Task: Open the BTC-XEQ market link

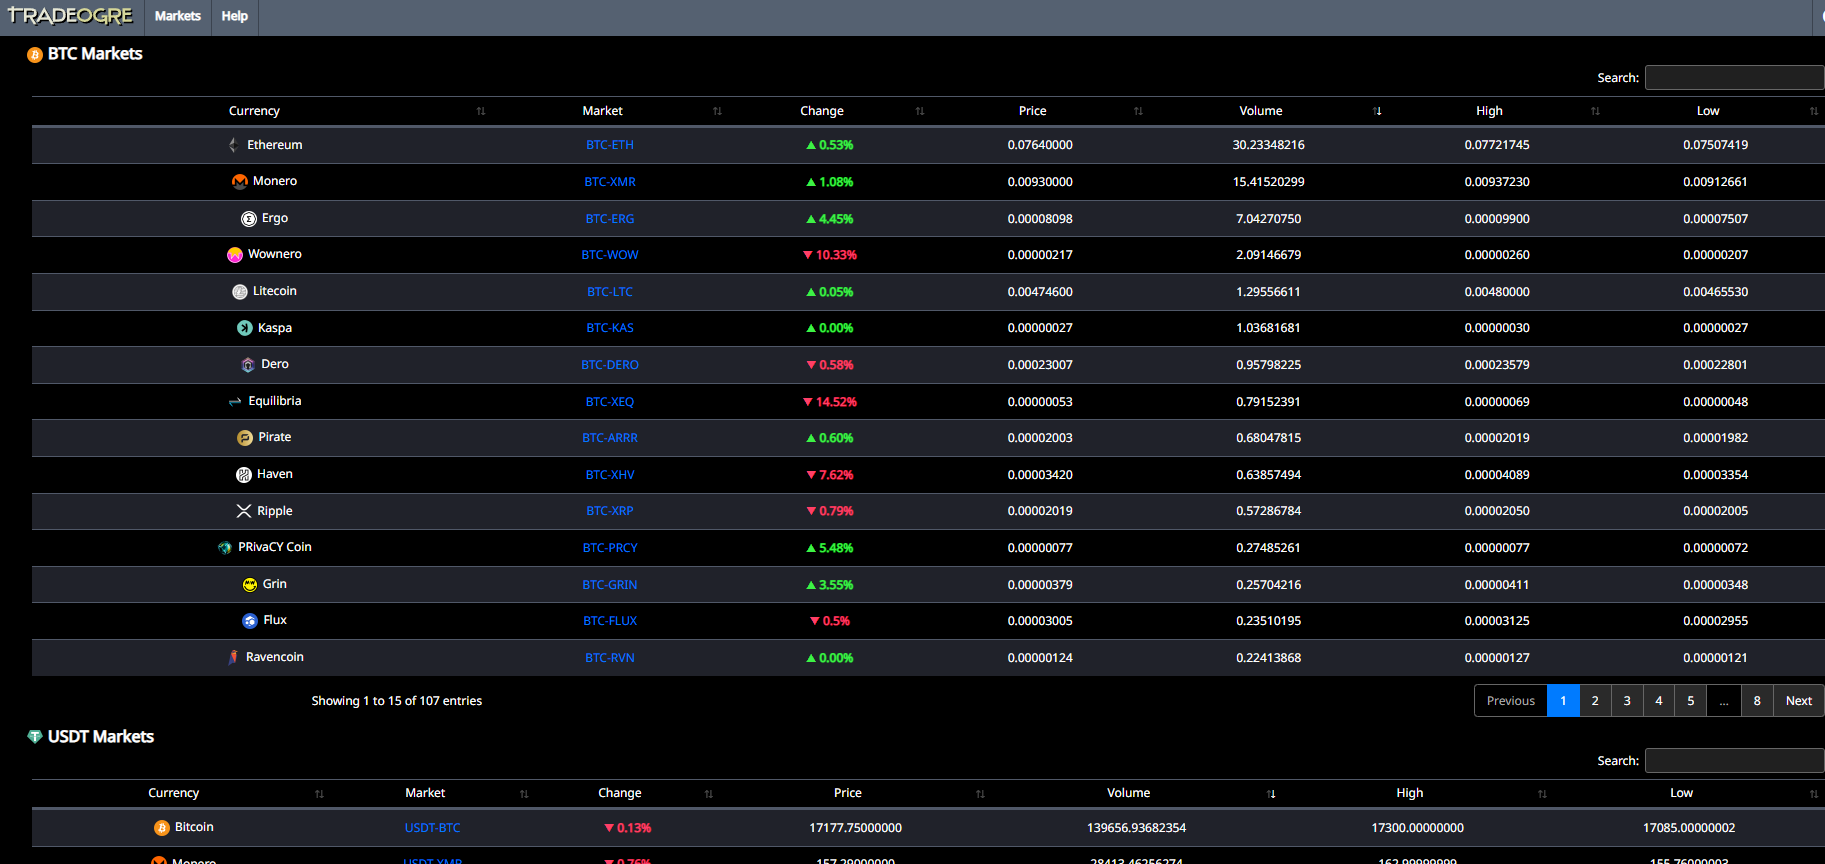Action: 610,402
